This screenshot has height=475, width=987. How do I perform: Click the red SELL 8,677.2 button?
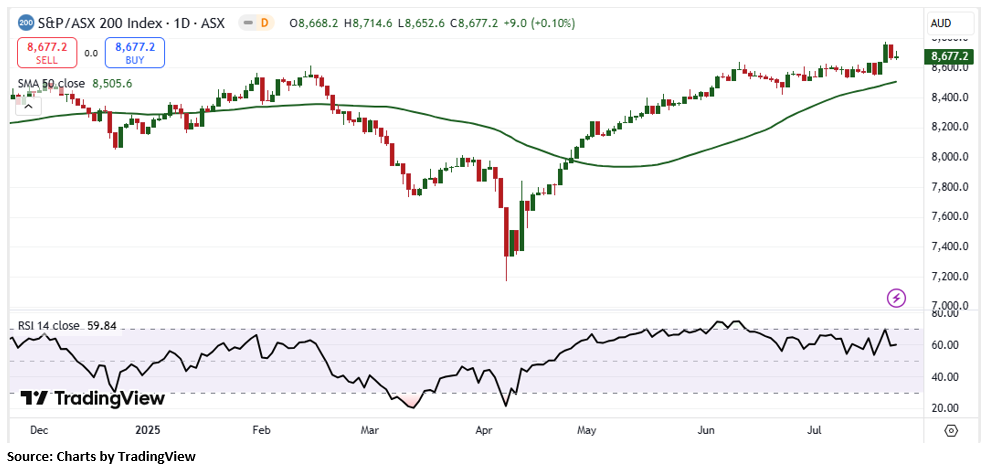pos(47,53)
